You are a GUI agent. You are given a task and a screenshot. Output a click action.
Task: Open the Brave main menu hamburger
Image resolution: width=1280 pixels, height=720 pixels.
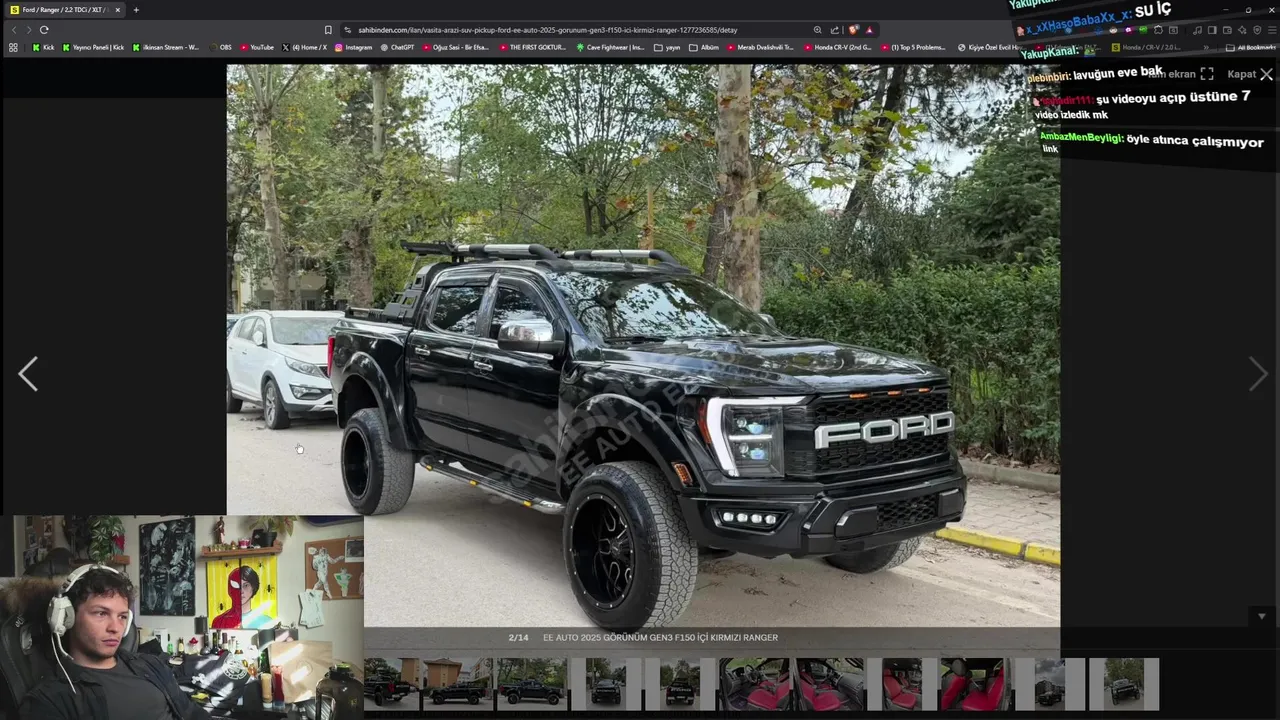[1272, 30]
